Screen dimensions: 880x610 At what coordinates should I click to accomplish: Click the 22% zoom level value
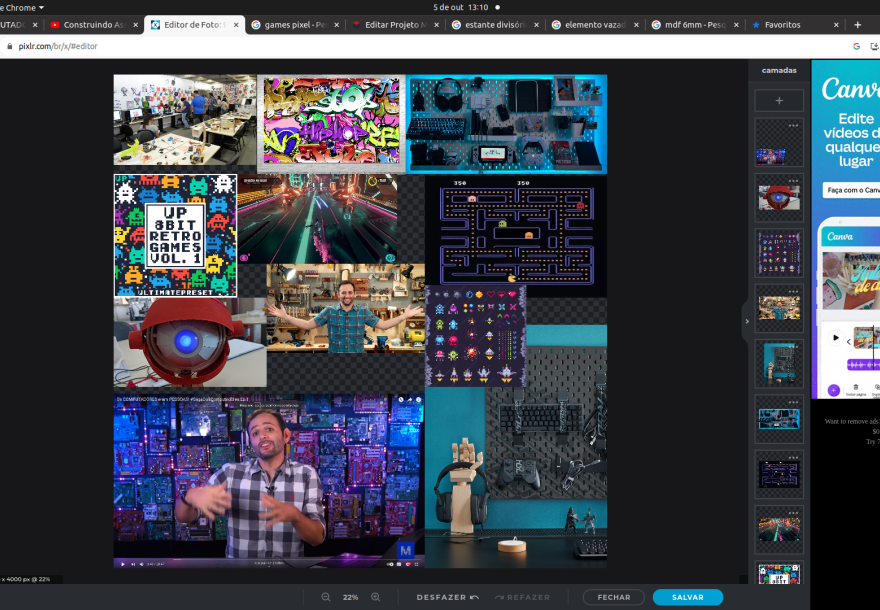[x=350, y=597]
